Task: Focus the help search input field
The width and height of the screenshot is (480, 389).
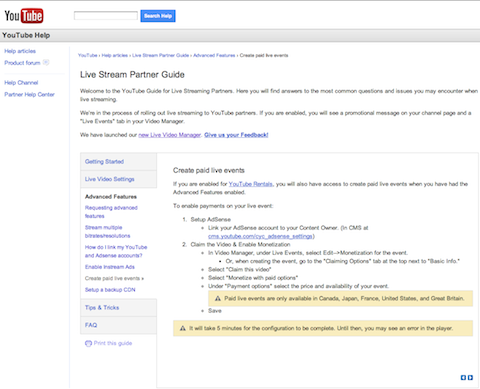Action: tap(106, 16)
